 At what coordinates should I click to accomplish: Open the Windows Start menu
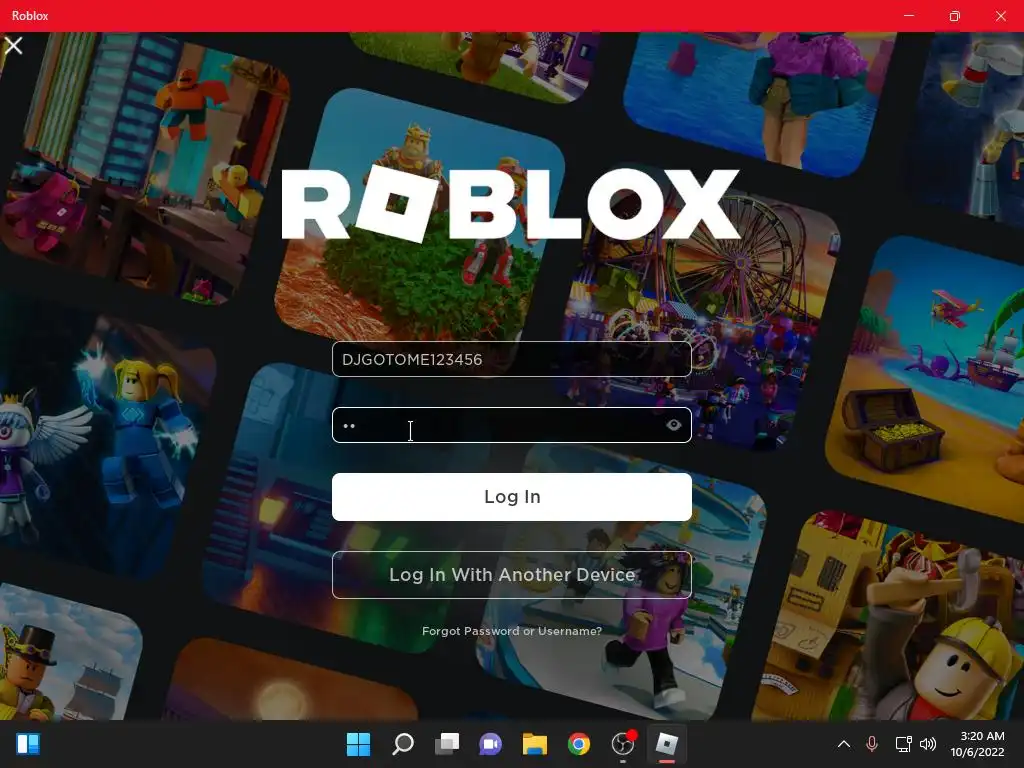click(358, 744)
